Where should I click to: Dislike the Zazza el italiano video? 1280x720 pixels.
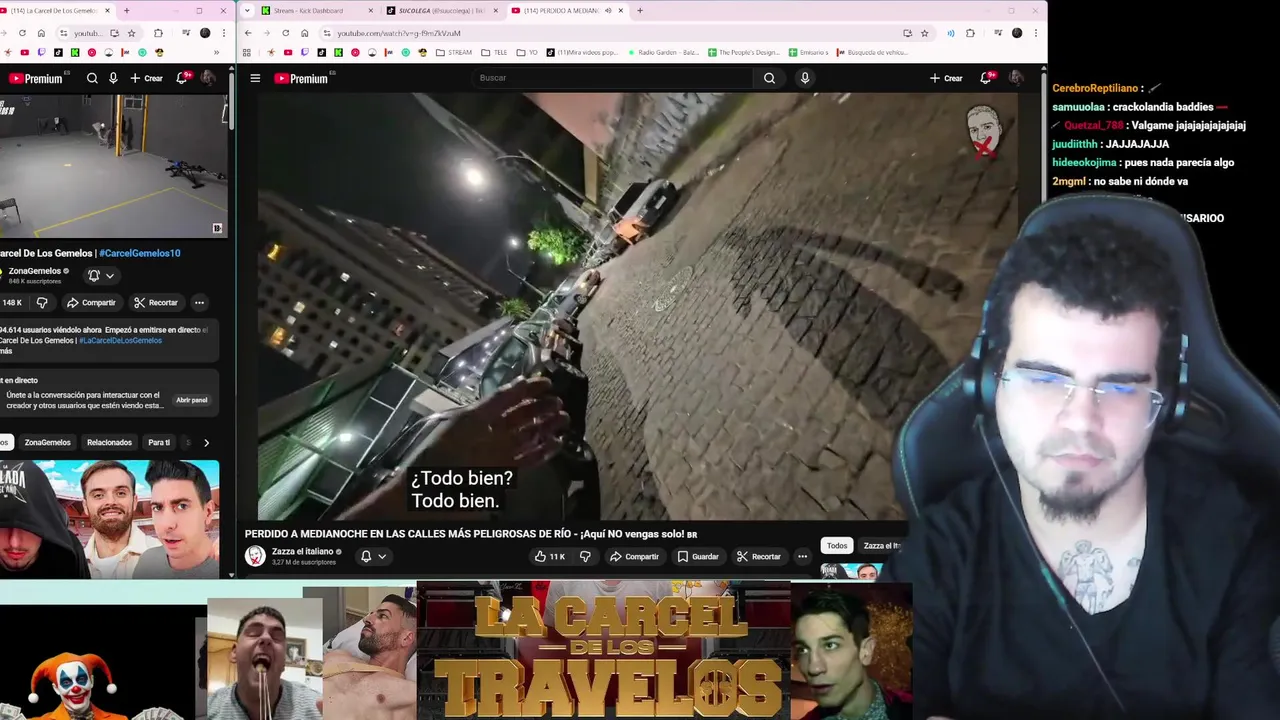click(586, 556)
